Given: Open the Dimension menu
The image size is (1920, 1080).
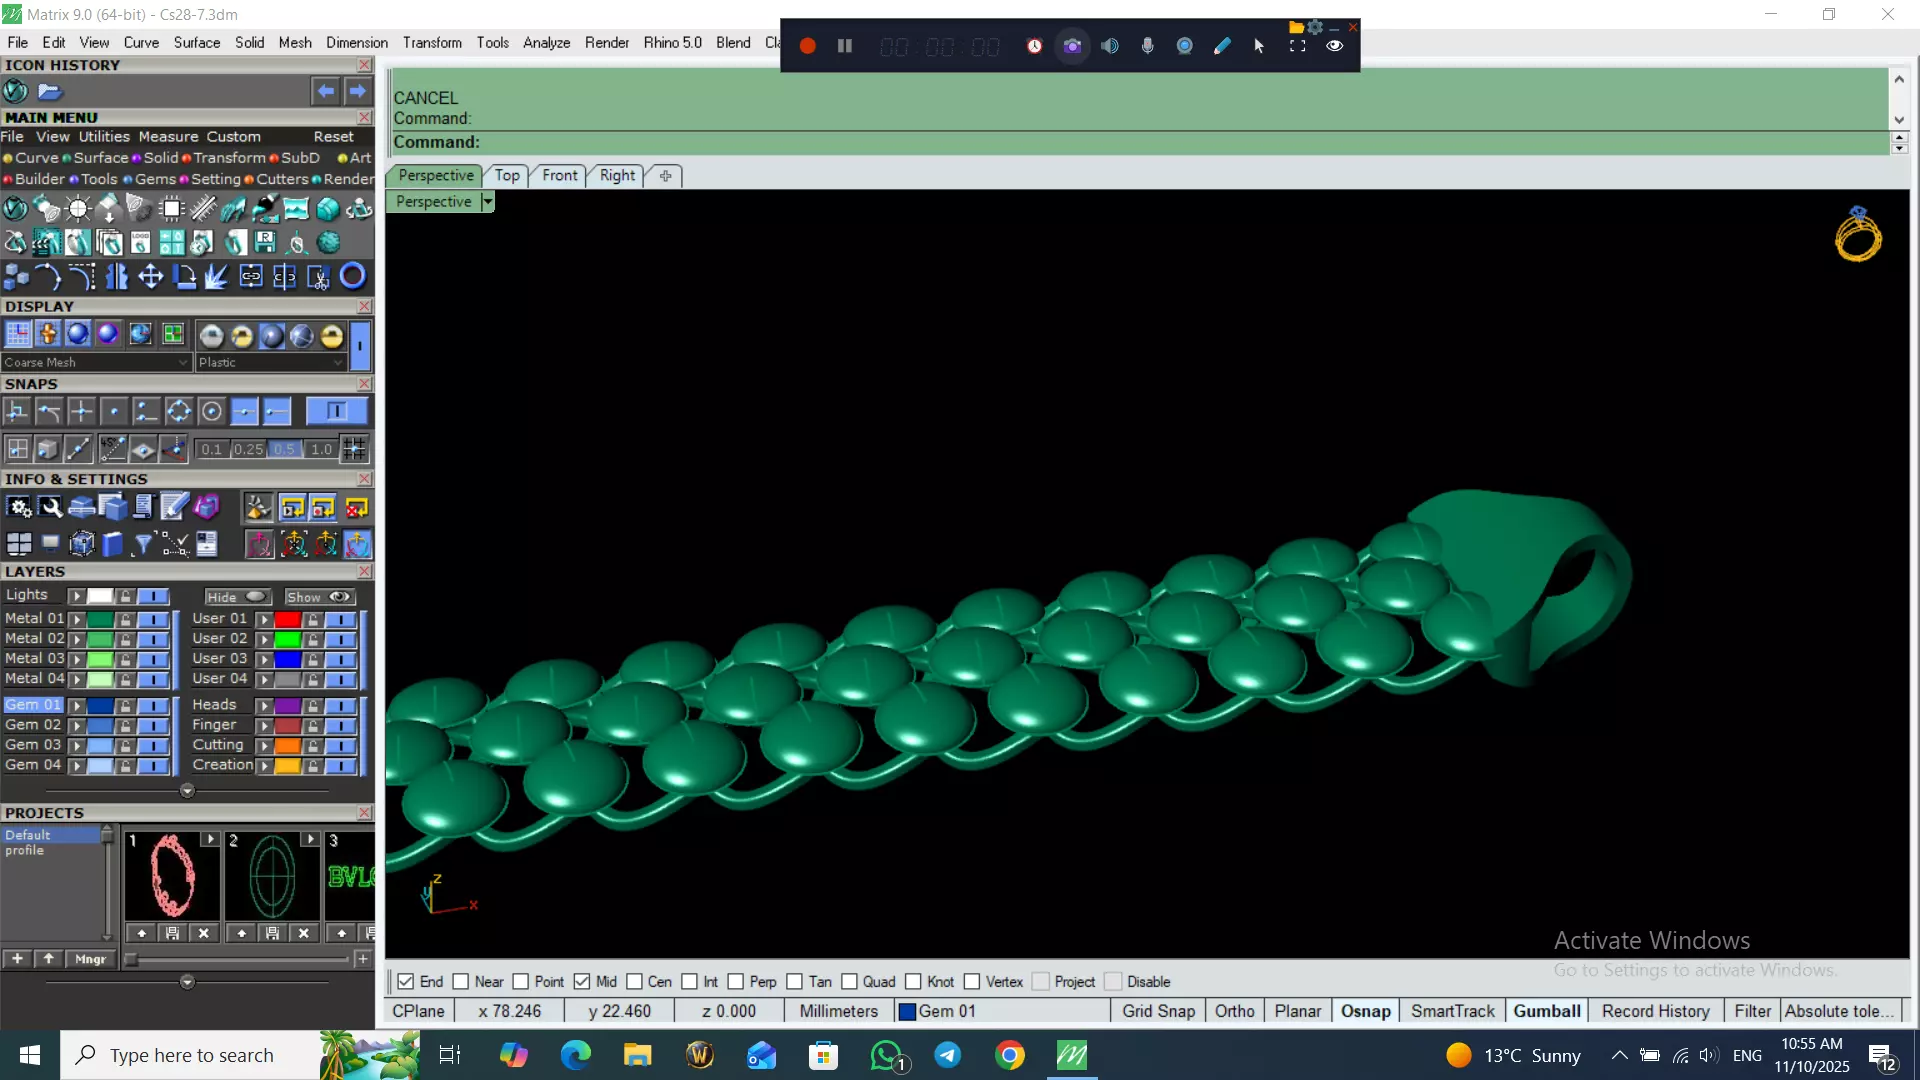Looking at the screenshot, I should coord(357,43).
